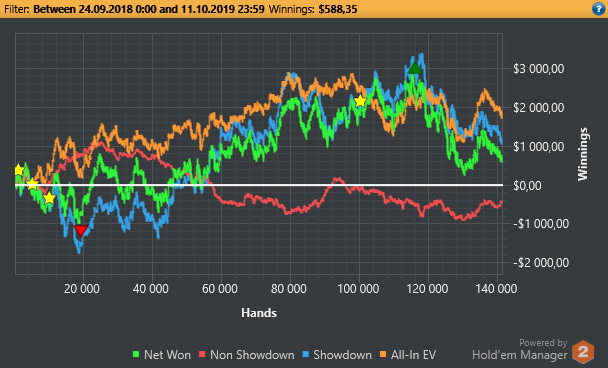Click the $0,00 axis label
This screenshot has width=608, height=368.
click(x=528, y=185)
